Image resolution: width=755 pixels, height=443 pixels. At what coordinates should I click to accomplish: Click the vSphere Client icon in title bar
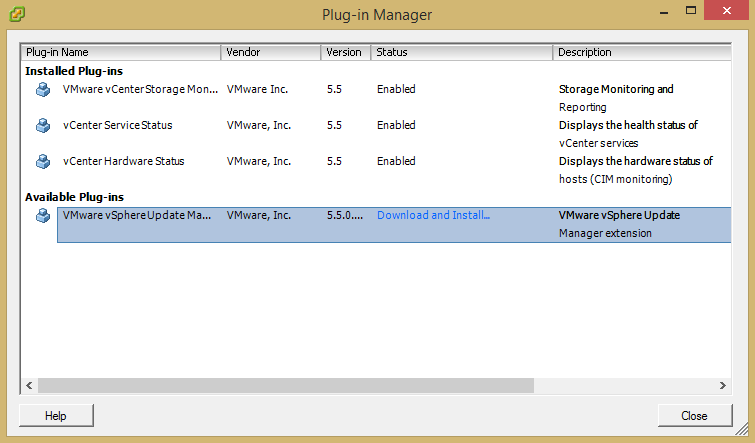[x=16, y=15]
